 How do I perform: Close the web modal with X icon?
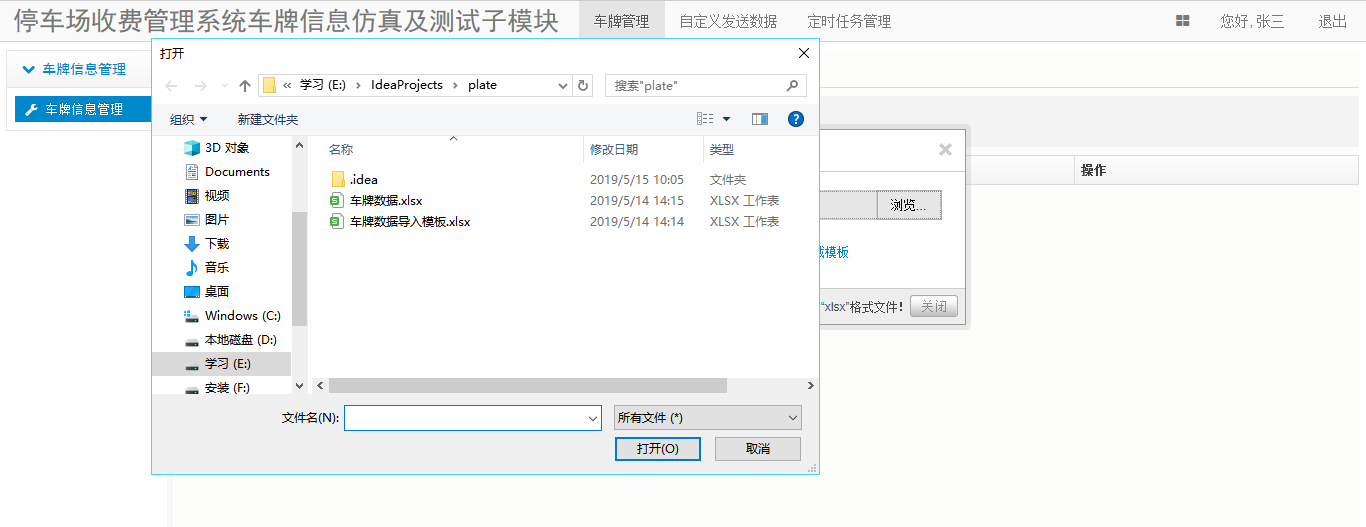(945, 150)
